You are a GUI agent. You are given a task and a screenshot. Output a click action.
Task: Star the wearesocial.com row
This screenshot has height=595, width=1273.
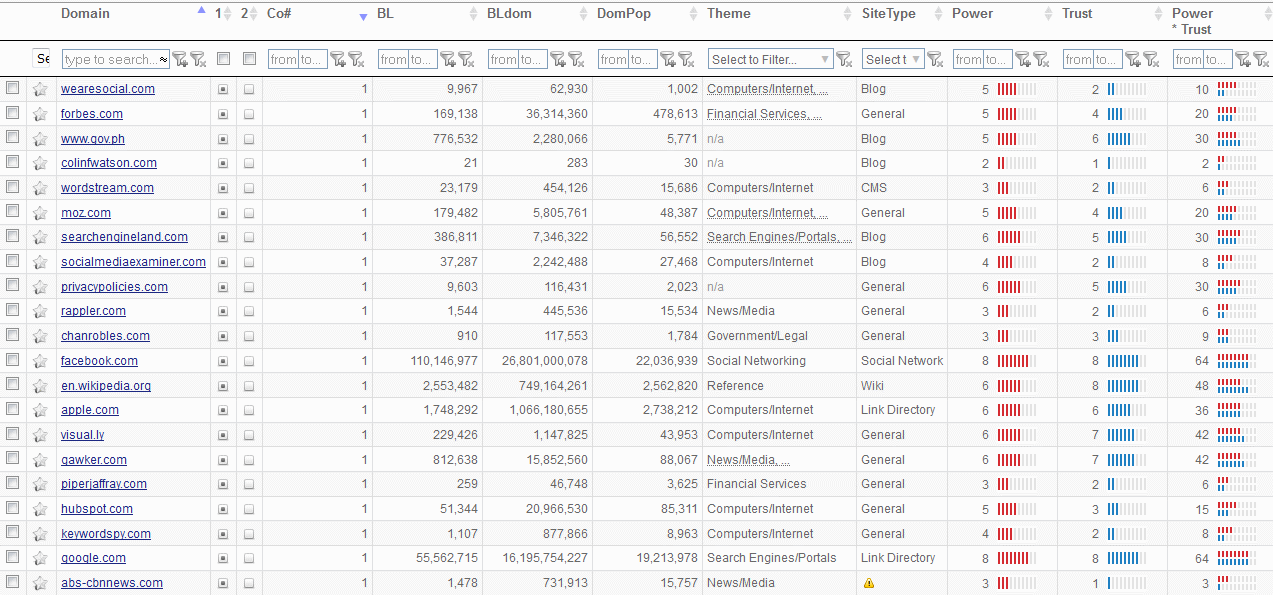40,89
